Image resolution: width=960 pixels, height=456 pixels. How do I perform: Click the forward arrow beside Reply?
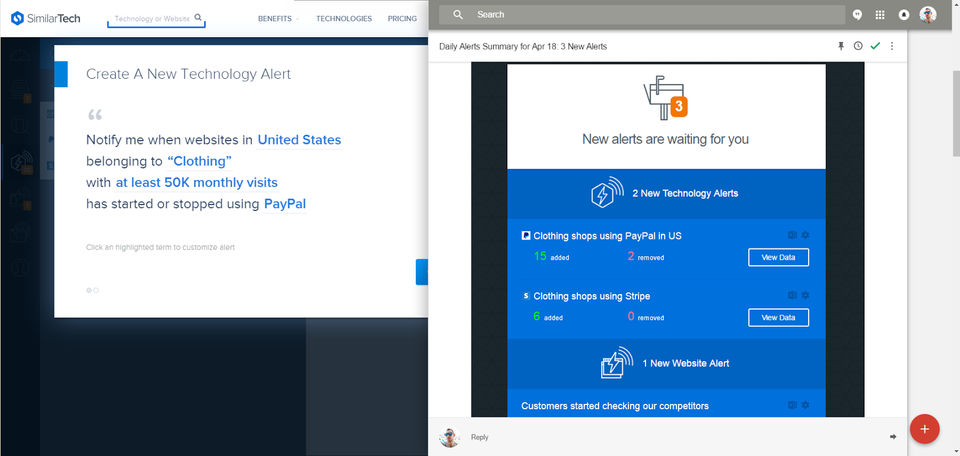(x=893, y=436)
